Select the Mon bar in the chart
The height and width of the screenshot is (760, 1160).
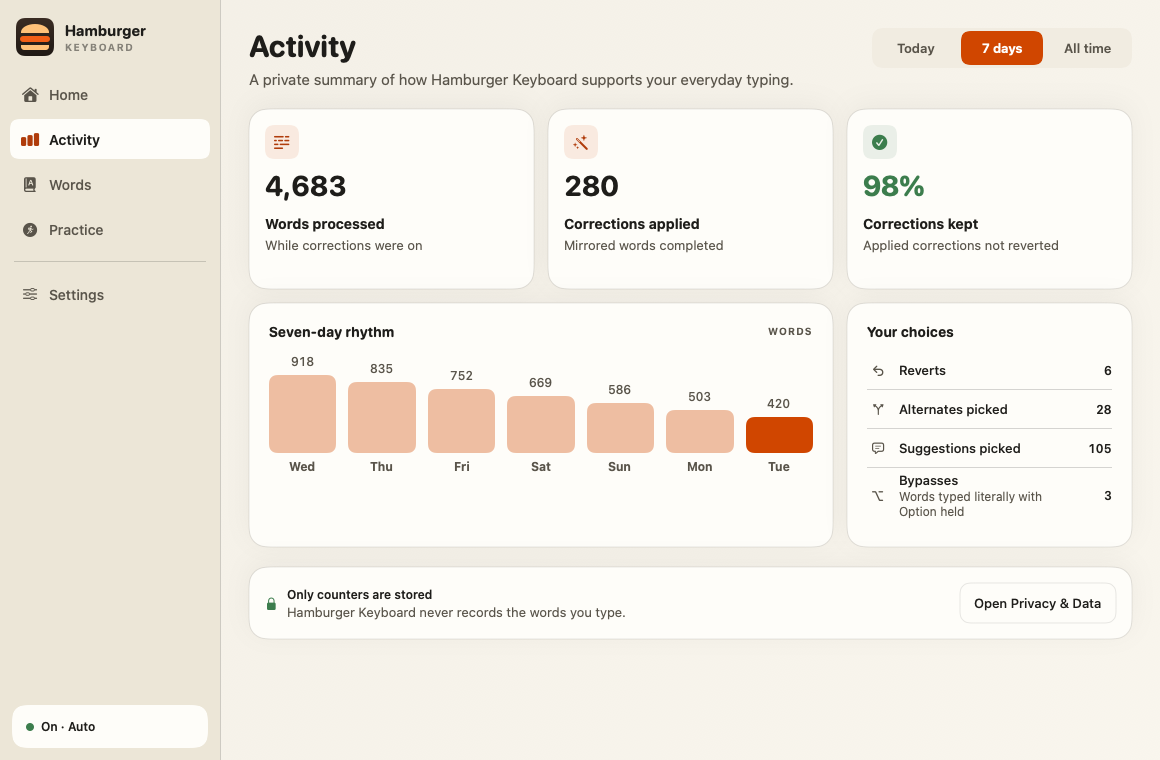tap(700, 431)
